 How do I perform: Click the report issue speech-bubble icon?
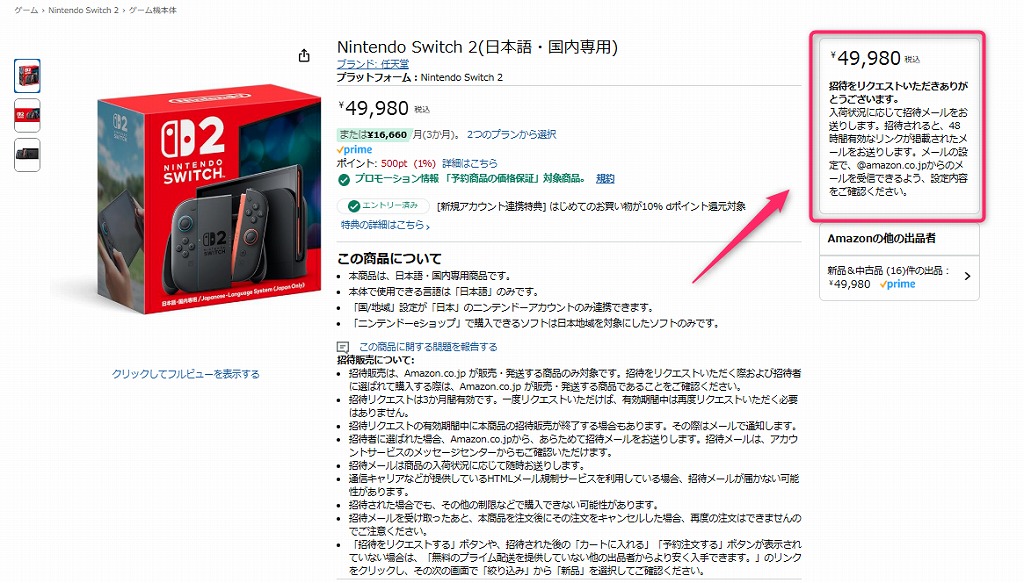point(343,347)
